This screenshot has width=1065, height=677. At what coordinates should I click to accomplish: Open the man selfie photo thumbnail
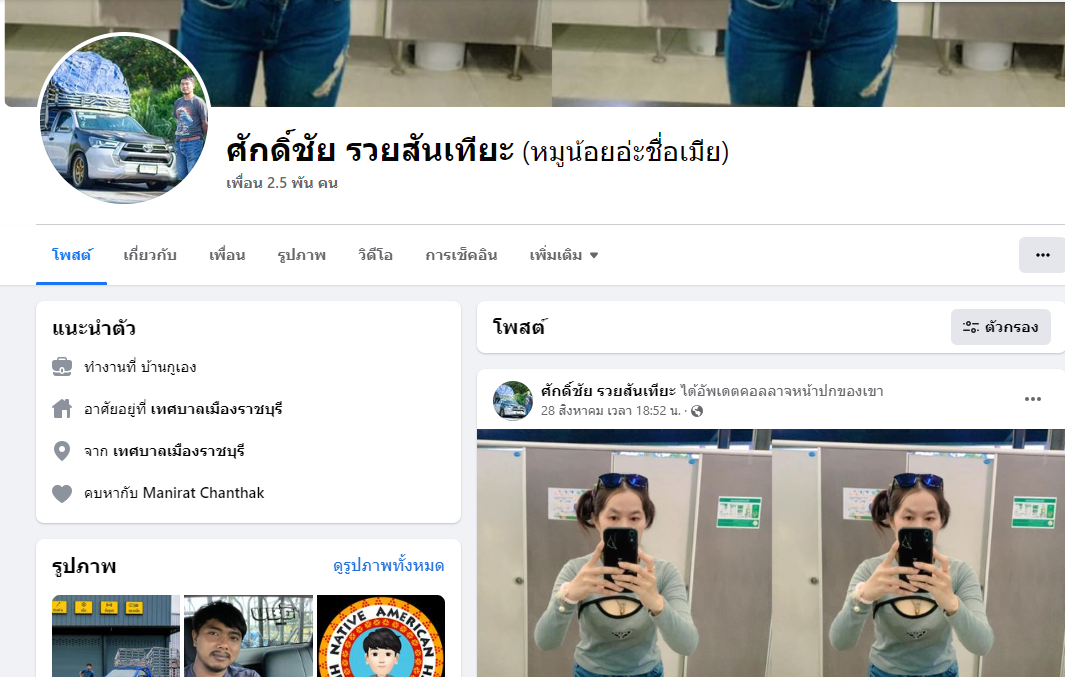point(249,636)
